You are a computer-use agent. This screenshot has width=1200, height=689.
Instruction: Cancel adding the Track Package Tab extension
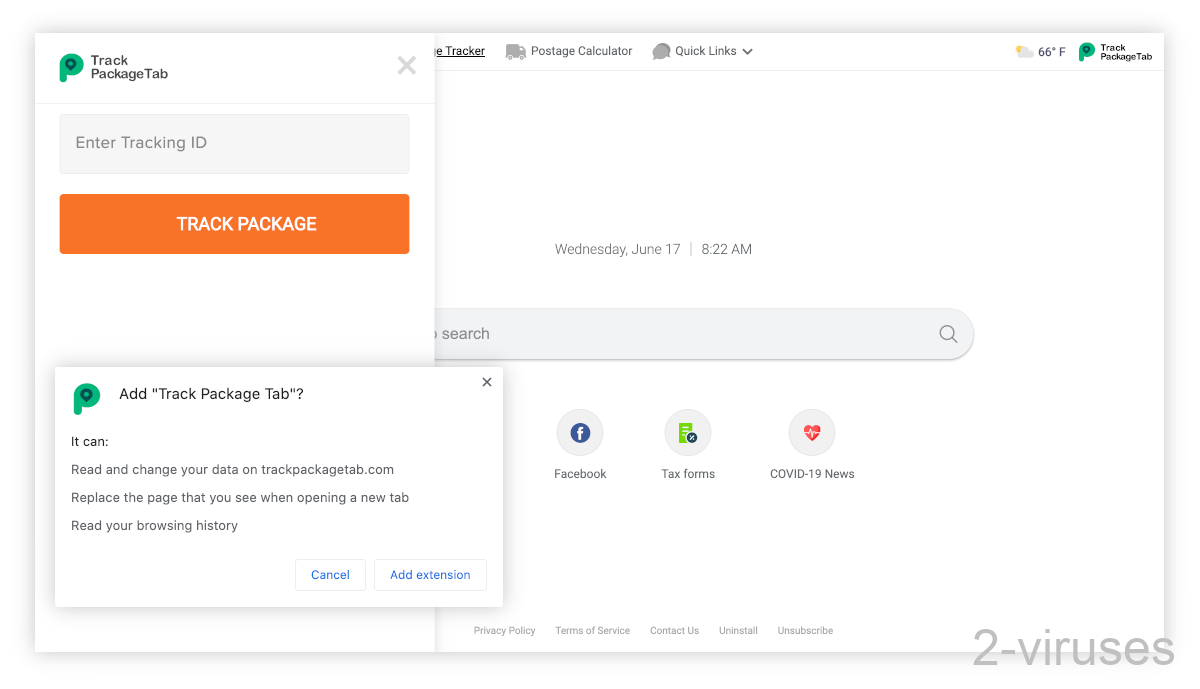click(330, 574)
